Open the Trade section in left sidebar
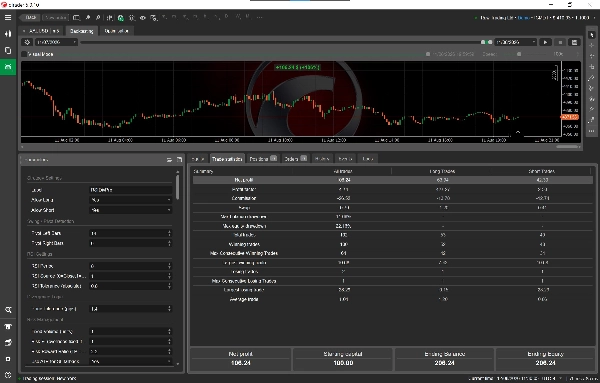Image resolution: width=600 pixels, height=383 pixels. point(8,34)
